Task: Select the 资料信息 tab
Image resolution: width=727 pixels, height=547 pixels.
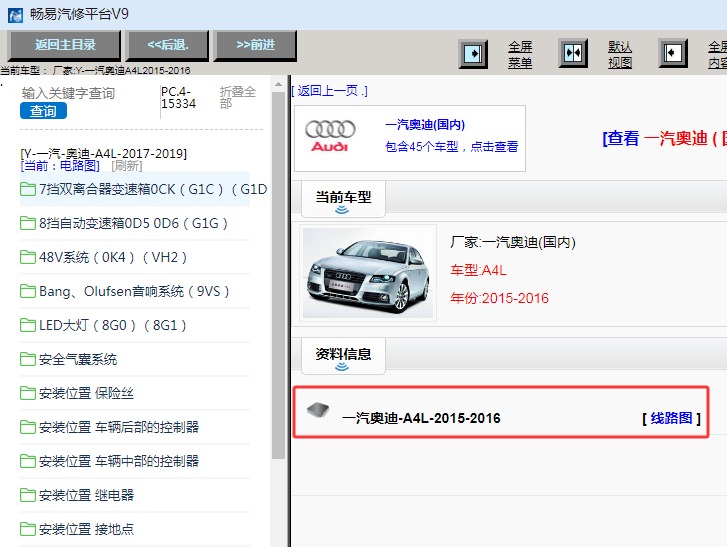Action: 343,356
